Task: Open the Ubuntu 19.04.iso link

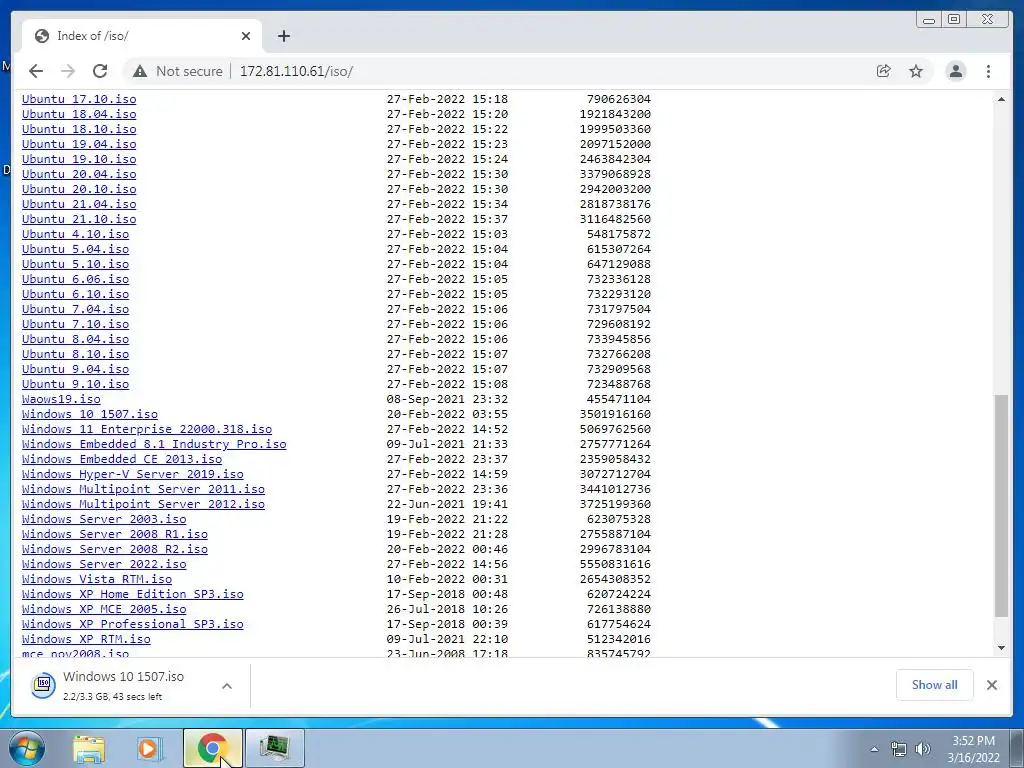Action: pyautogui.click(x=79, y=144)
